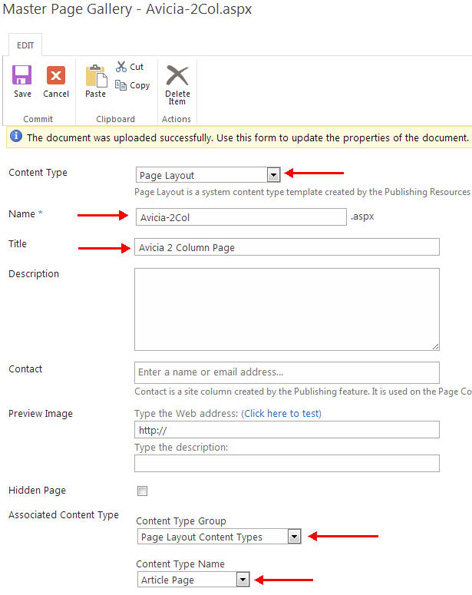Focus the Description text area
The image size is (472, 595).
[287, 309]
